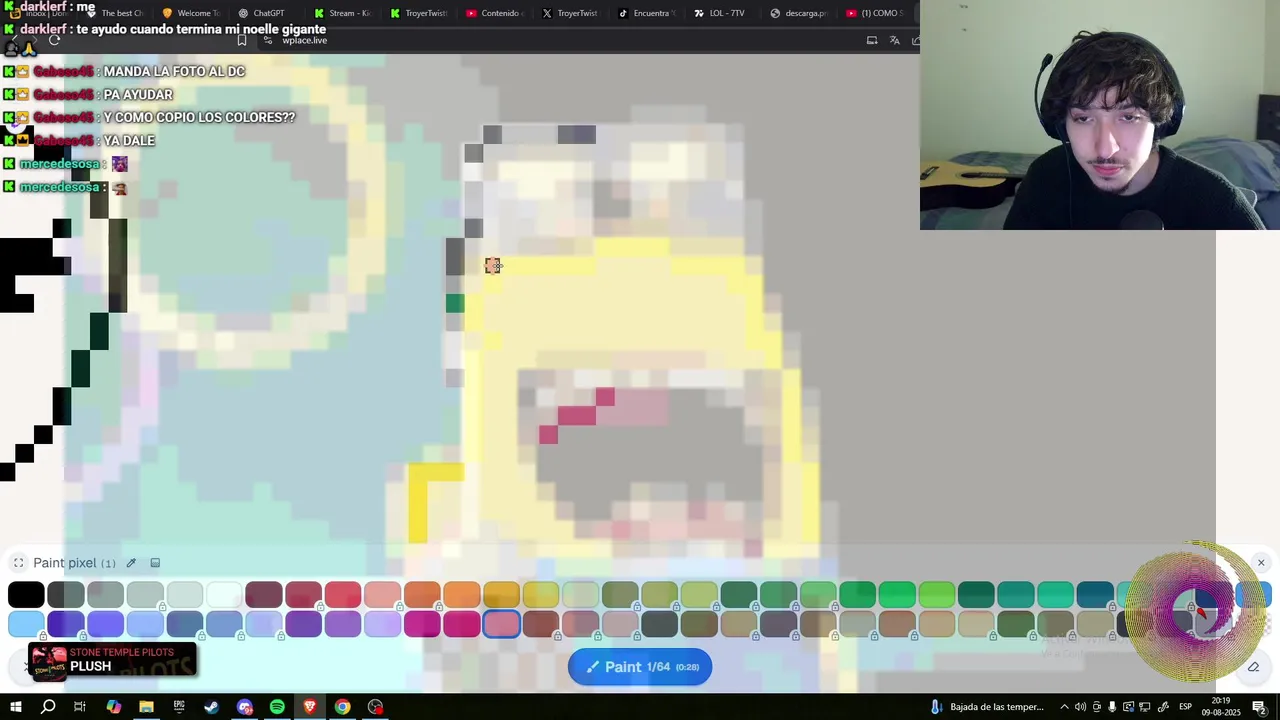
Task: Switch to the Contenido YouTube tab
Action: pyautogui.click(x=494, y=13)
